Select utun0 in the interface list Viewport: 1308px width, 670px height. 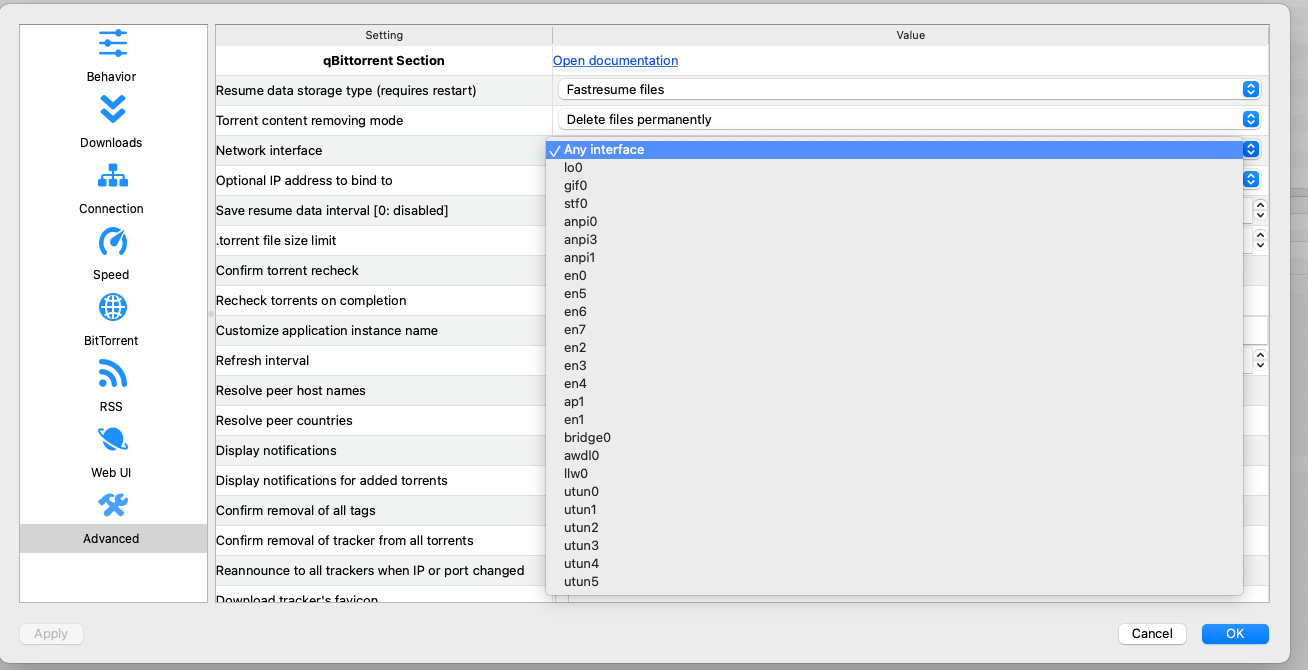tap(894, 492)
